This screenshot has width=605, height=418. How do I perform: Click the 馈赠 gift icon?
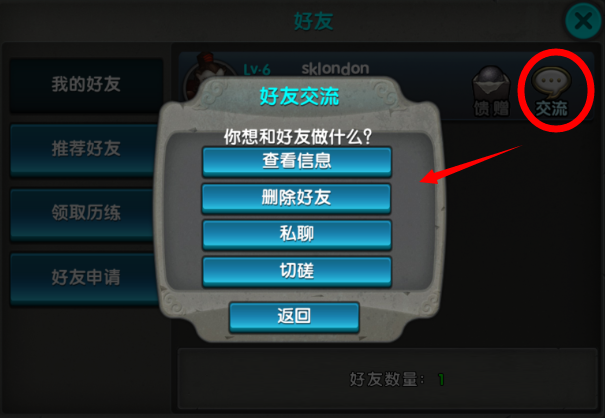(491, 92)
